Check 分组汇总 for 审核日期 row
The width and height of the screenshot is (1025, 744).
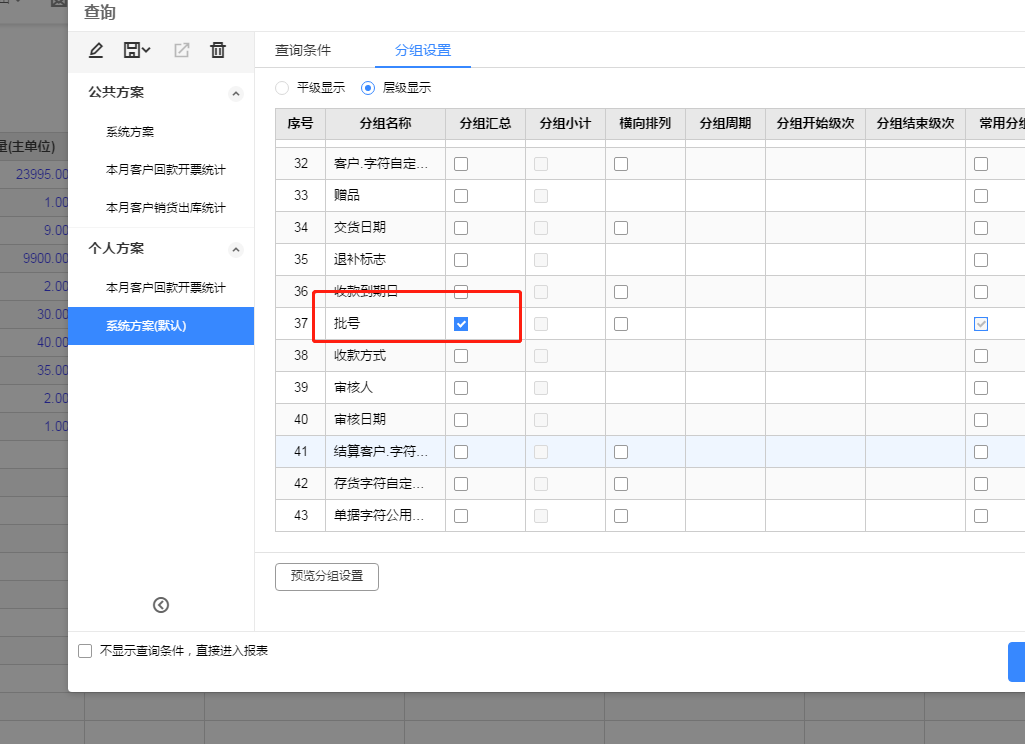point(461,420)
